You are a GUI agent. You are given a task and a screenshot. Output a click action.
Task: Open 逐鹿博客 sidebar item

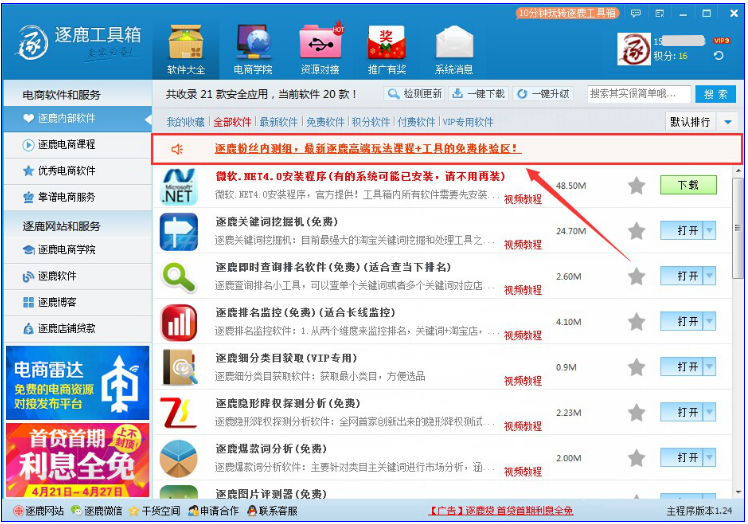(77, 302)
